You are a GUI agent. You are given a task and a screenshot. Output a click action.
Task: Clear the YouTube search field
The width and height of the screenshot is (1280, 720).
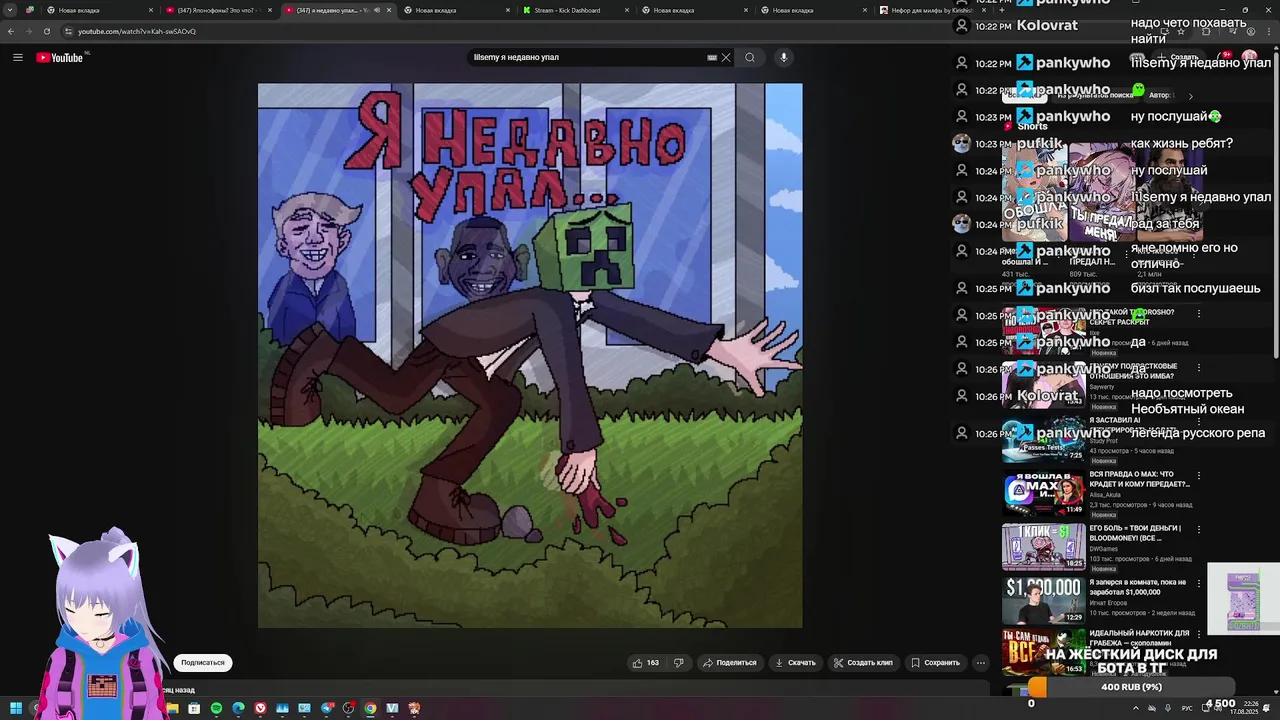pyautogui.click(x=726, y=57)
